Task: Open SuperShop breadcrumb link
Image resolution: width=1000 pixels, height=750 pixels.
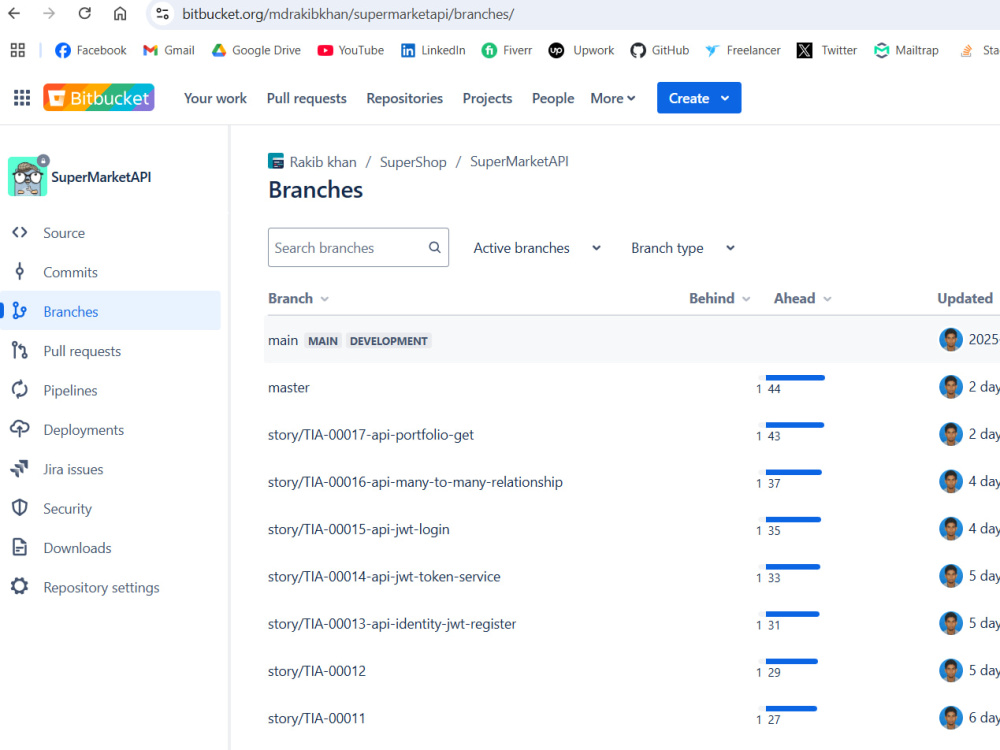Action: [413, 162]
